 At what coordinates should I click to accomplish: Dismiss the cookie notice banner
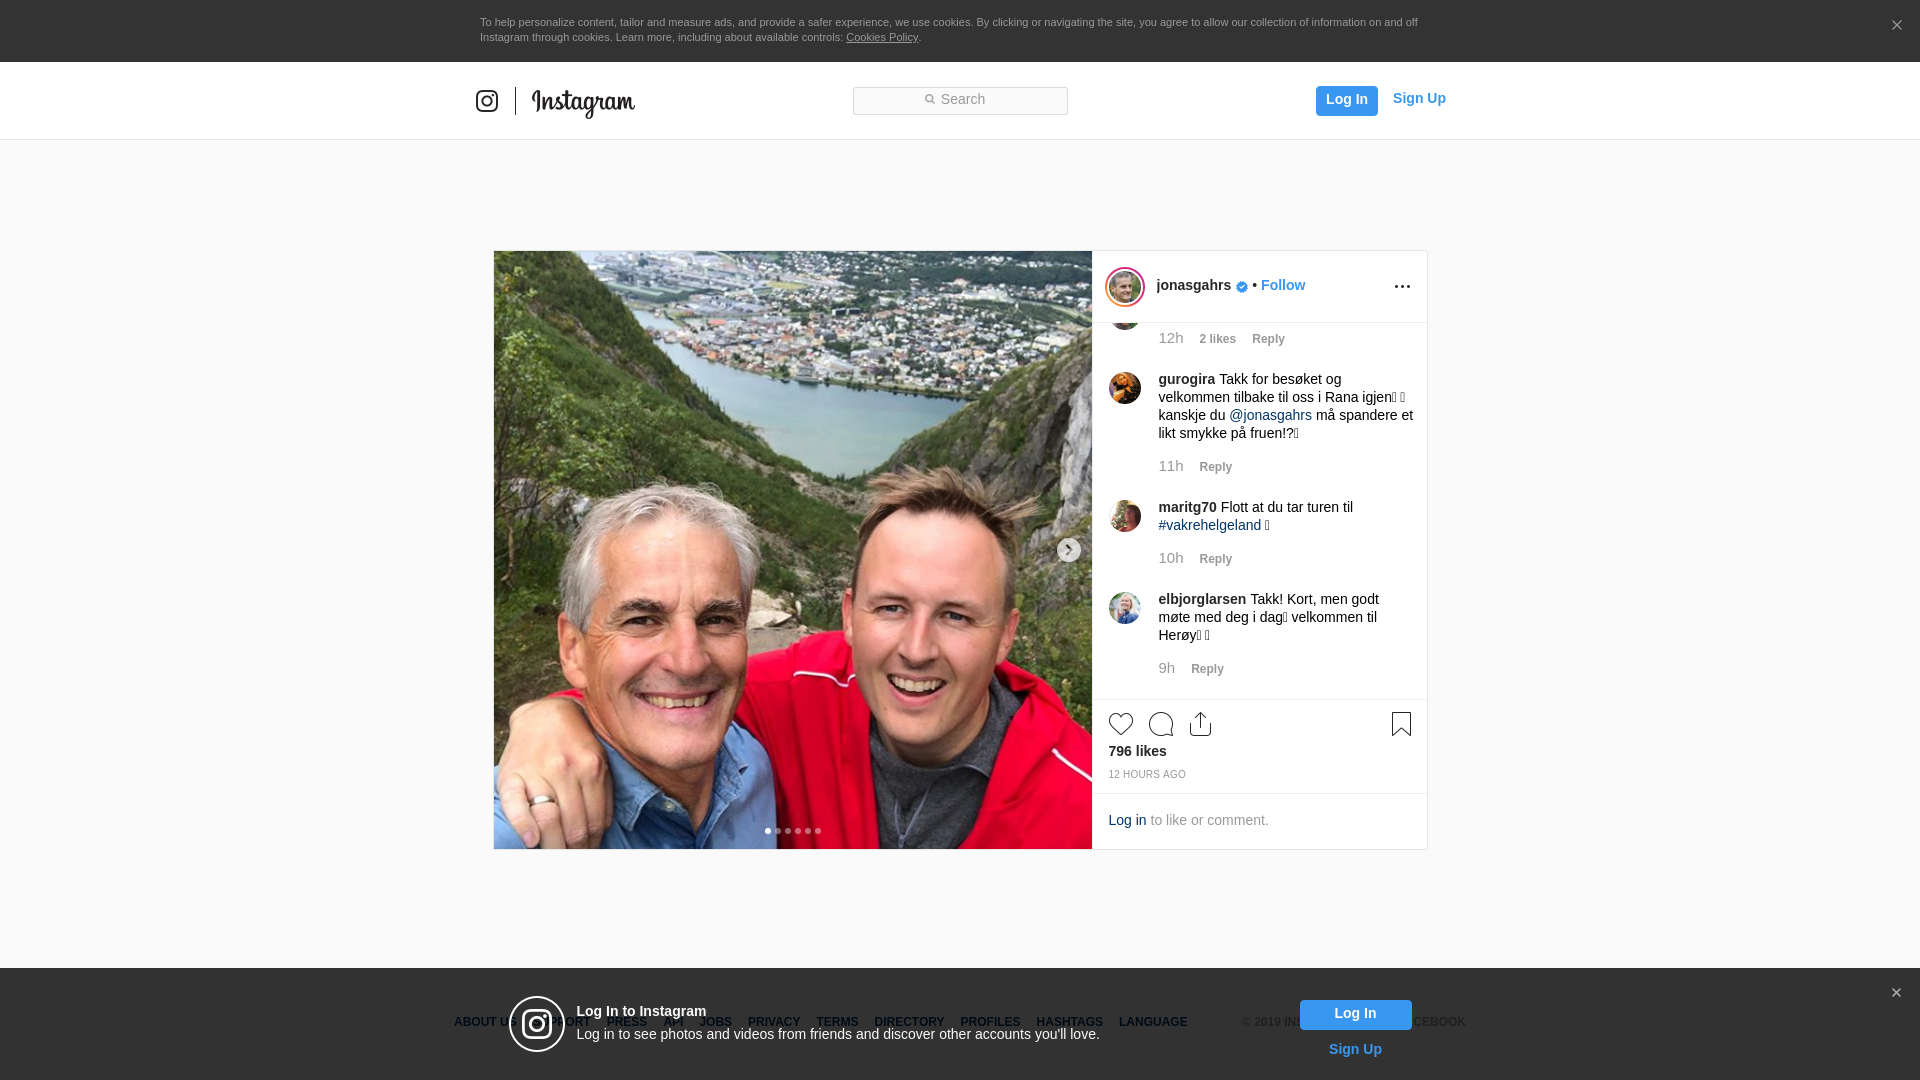click(1896, 26)
